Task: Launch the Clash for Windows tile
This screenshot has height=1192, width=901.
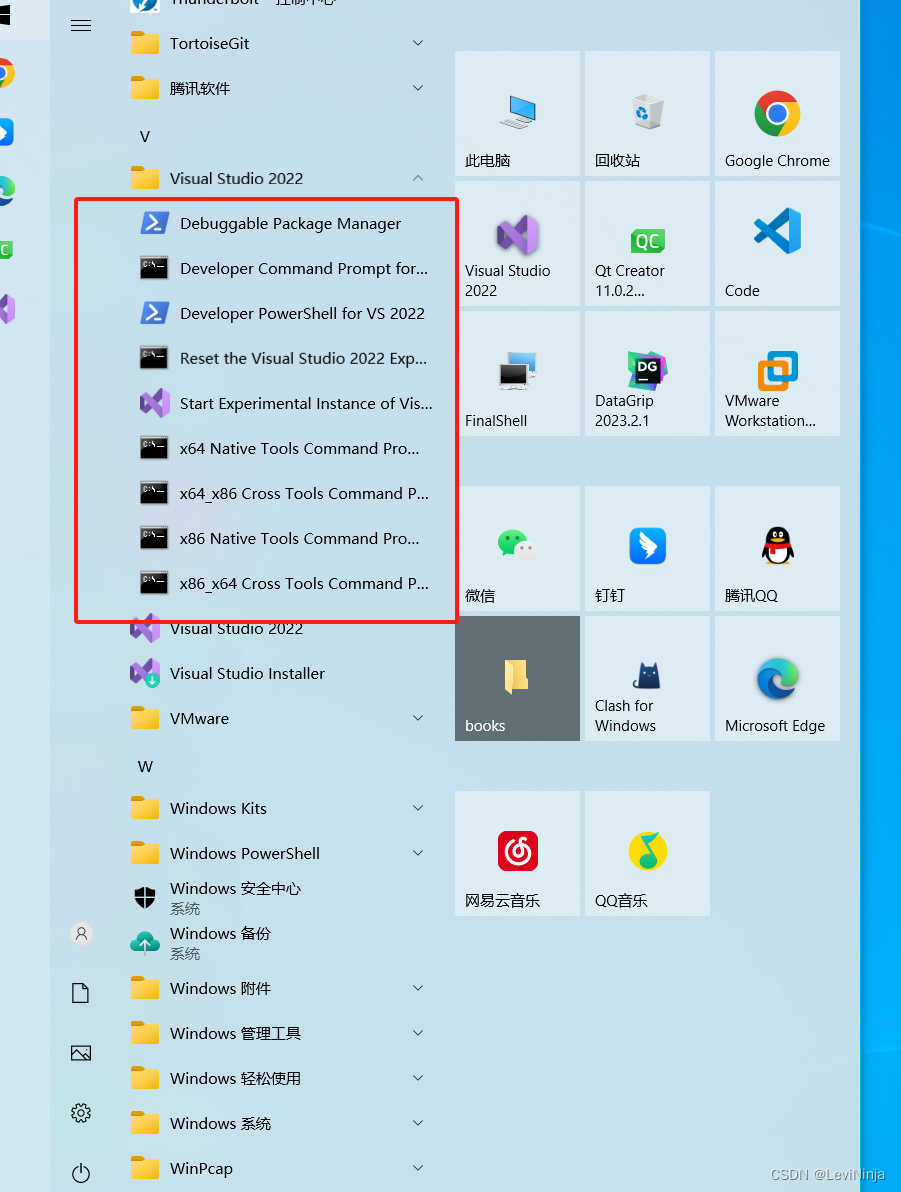Action: 647,679
